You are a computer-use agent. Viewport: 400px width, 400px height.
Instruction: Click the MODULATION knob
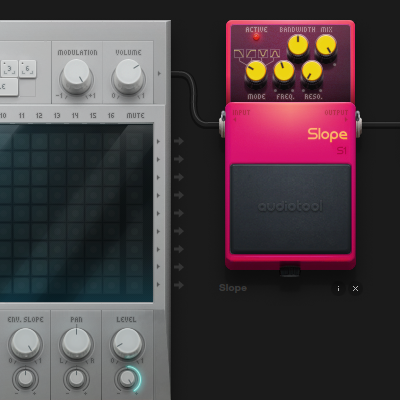tap(77, 76)
